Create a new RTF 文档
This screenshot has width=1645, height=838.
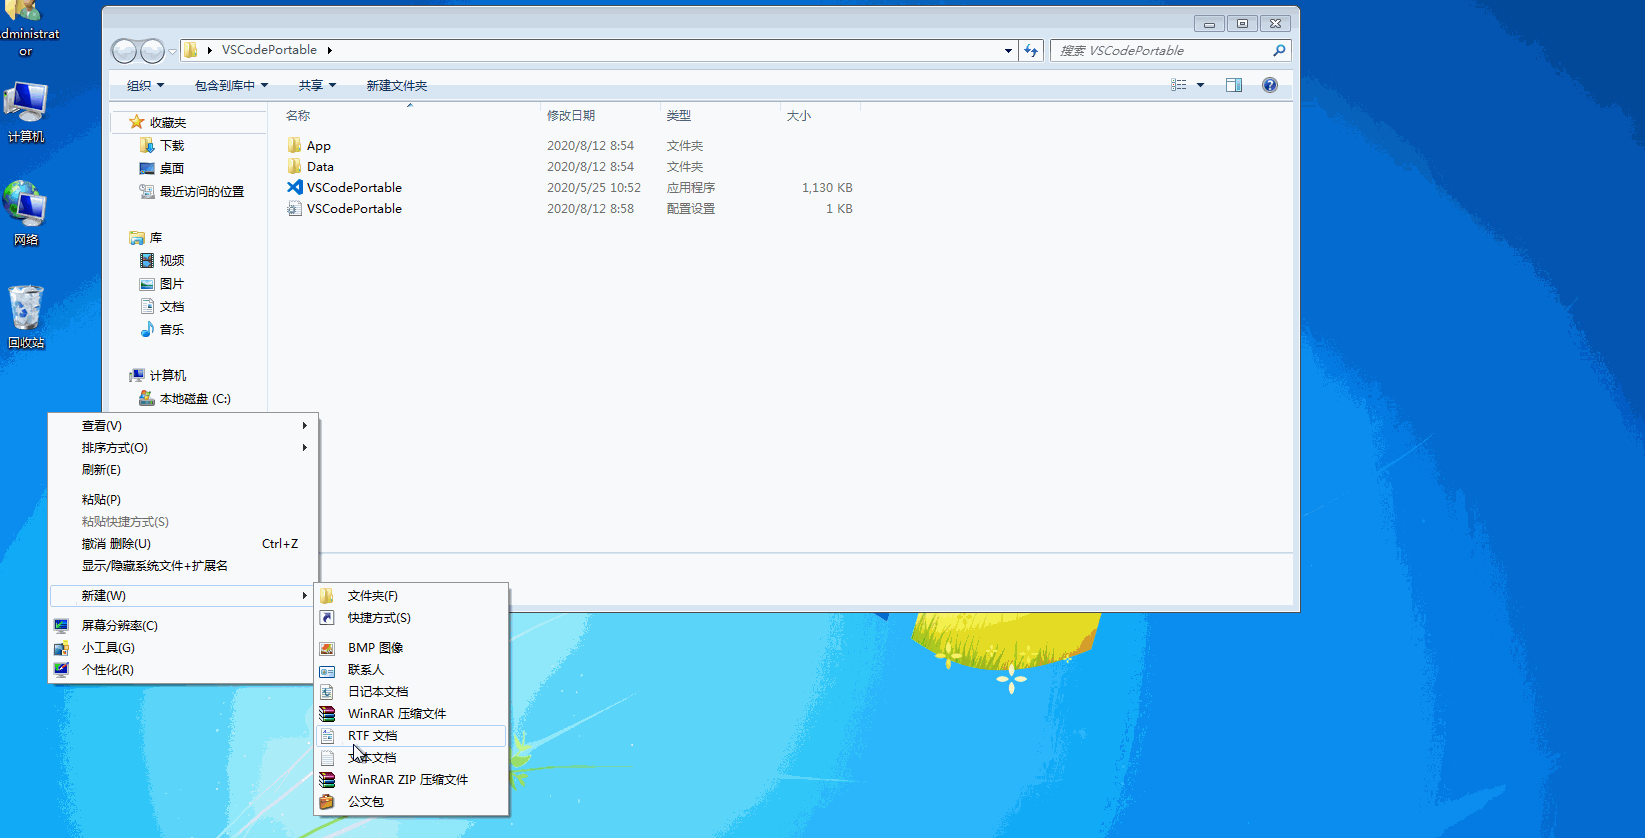click(x=411, y=736)
